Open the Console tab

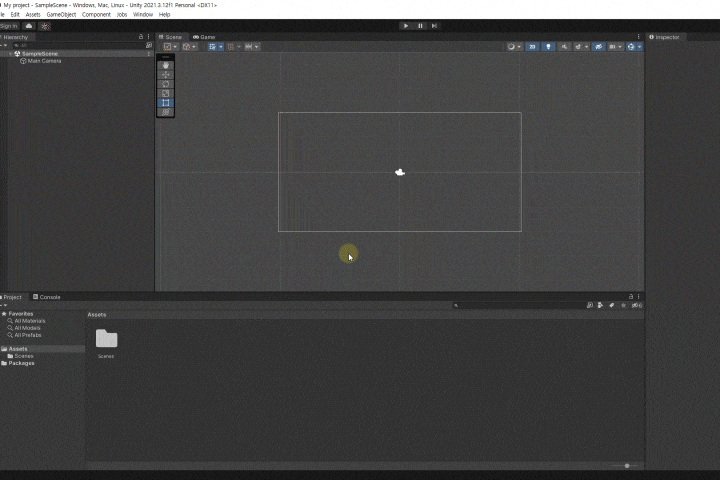coord(46,297)
